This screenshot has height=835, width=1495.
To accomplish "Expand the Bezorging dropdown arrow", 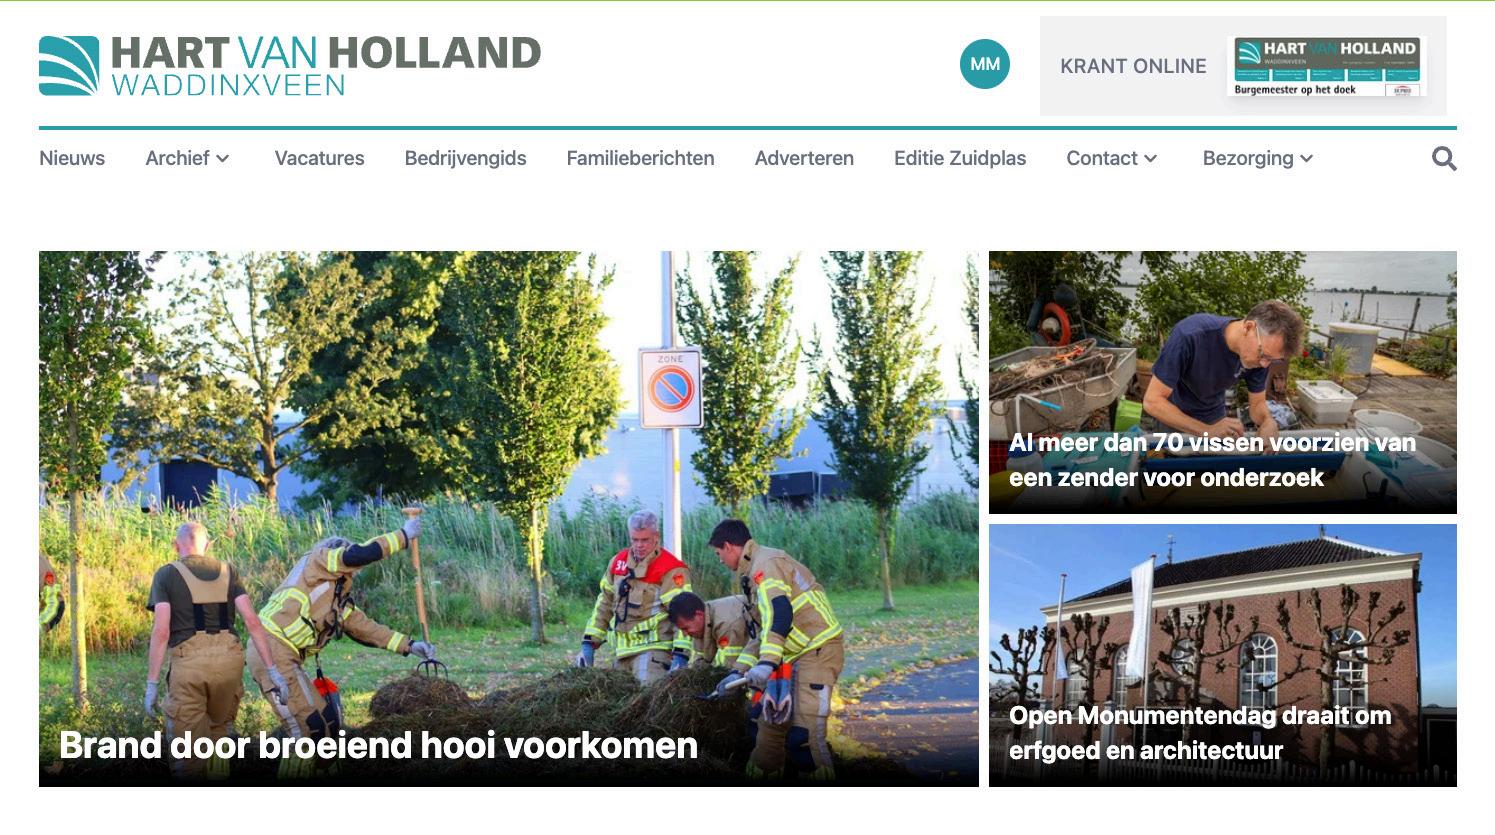I will [1307, 159].
